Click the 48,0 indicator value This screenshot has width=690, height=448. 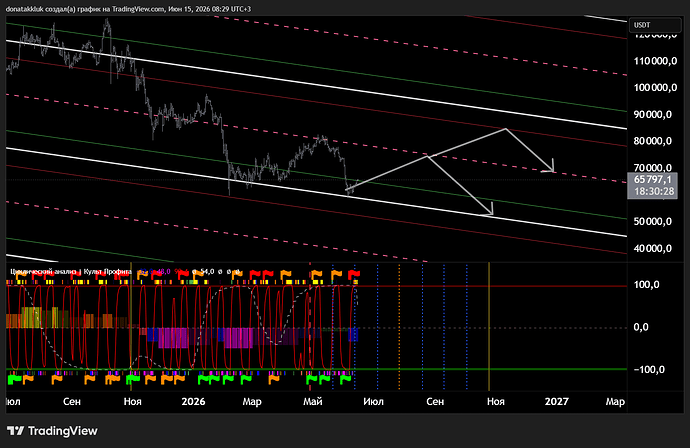(x=163, y=272)
